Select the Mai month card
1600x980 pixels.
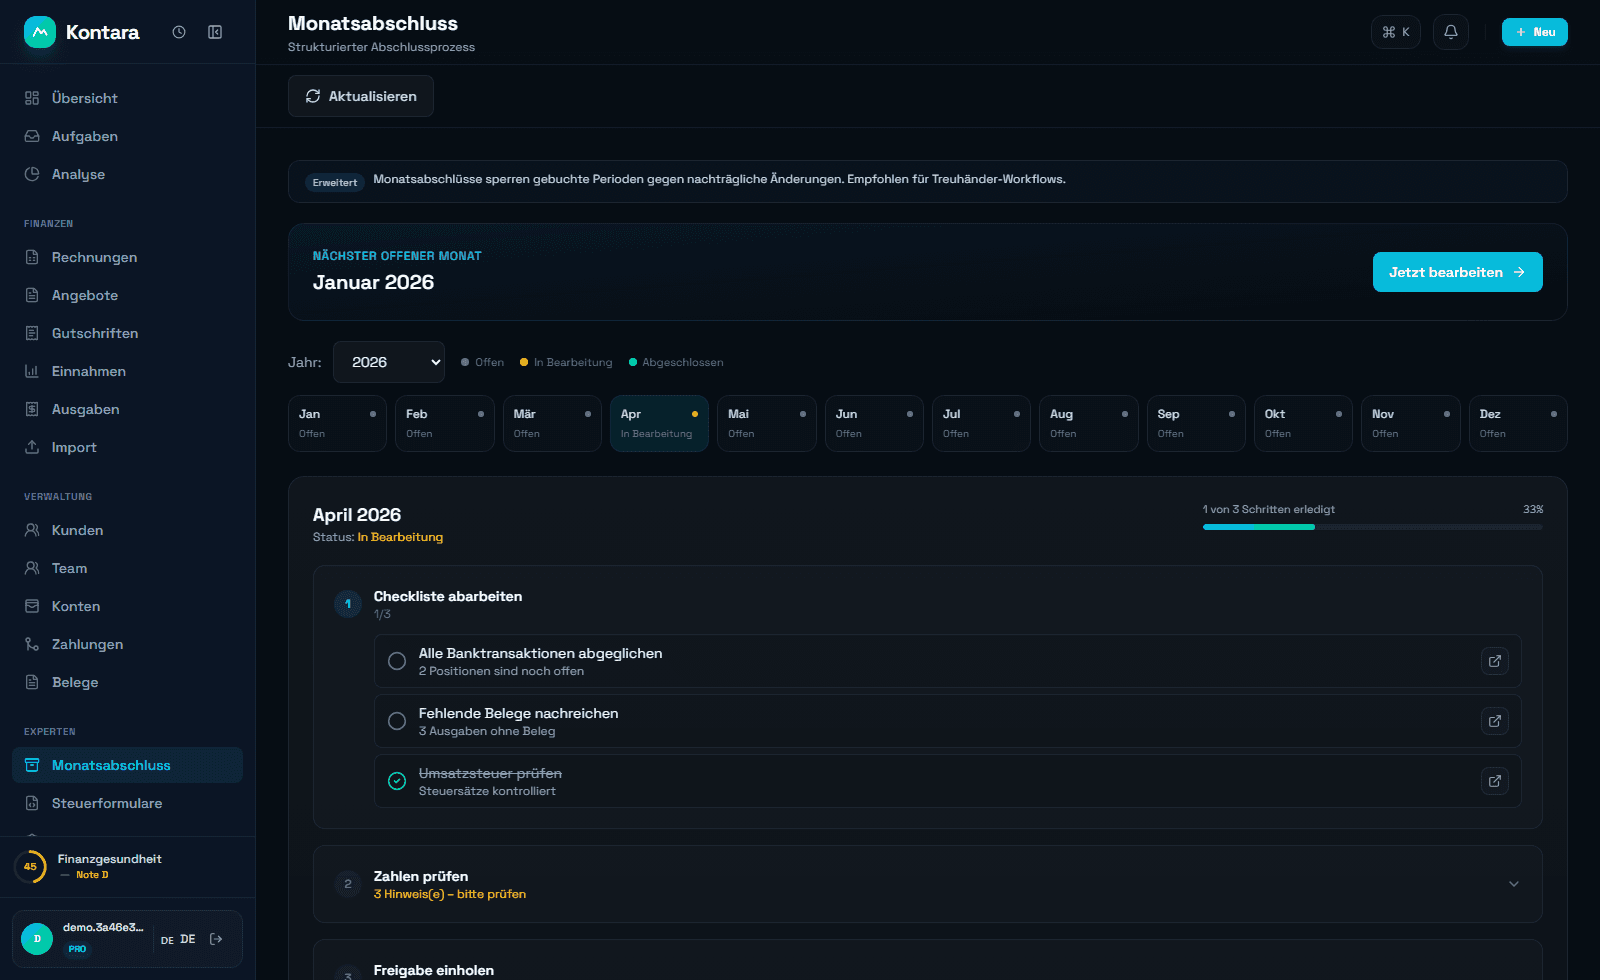767,423
